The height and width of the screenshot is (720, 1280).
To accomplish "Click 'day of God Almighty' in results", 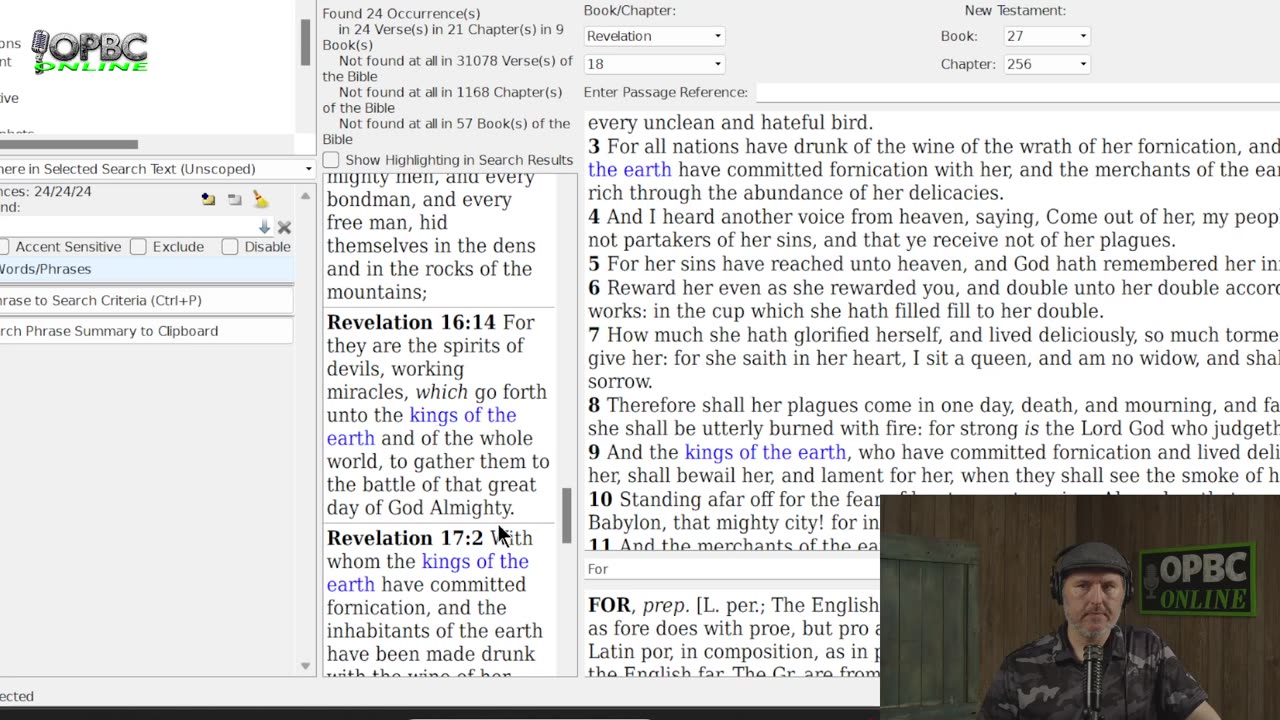I will [421, 508].
